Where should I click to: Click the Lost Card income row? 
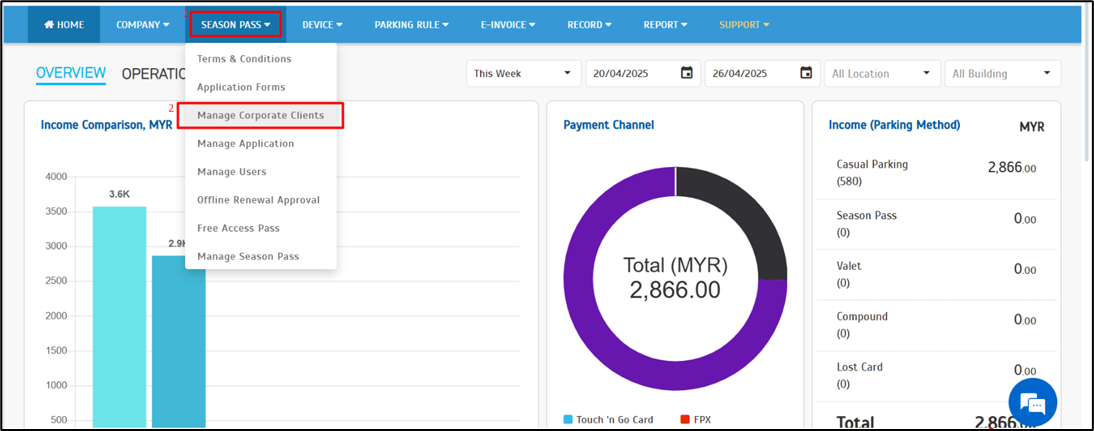tap(936, 375)
